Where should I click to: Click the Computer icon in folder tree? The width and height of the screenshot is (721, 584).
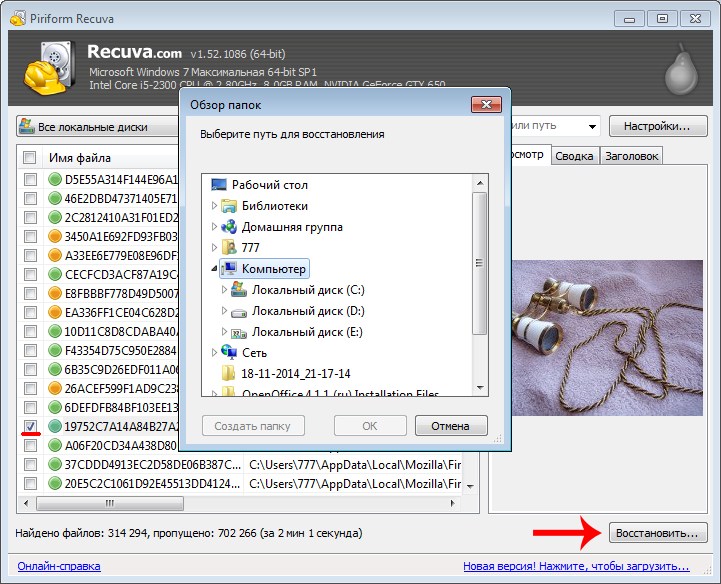[229, 269]
